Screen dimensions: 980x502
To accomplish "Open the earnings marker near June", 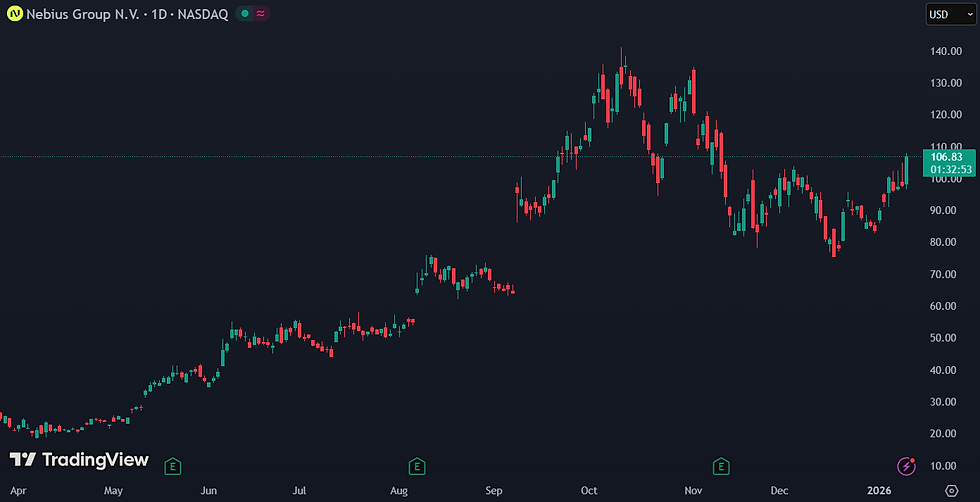I will [x=173, y=466].
